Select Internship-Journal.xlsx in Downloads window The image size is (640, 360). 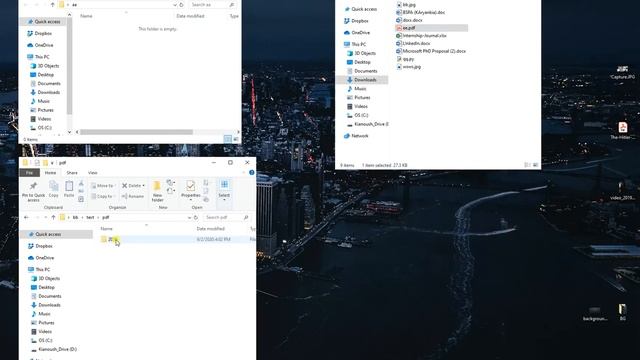pos(421,36)
